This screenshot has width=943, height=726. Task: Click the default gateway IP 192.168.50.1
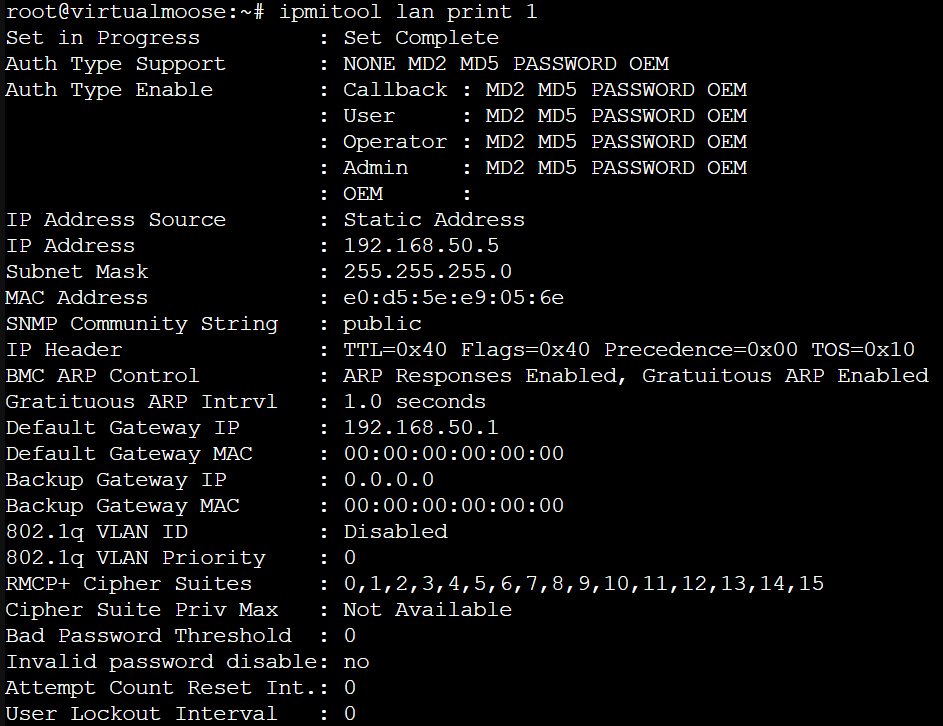coord(421,428)
